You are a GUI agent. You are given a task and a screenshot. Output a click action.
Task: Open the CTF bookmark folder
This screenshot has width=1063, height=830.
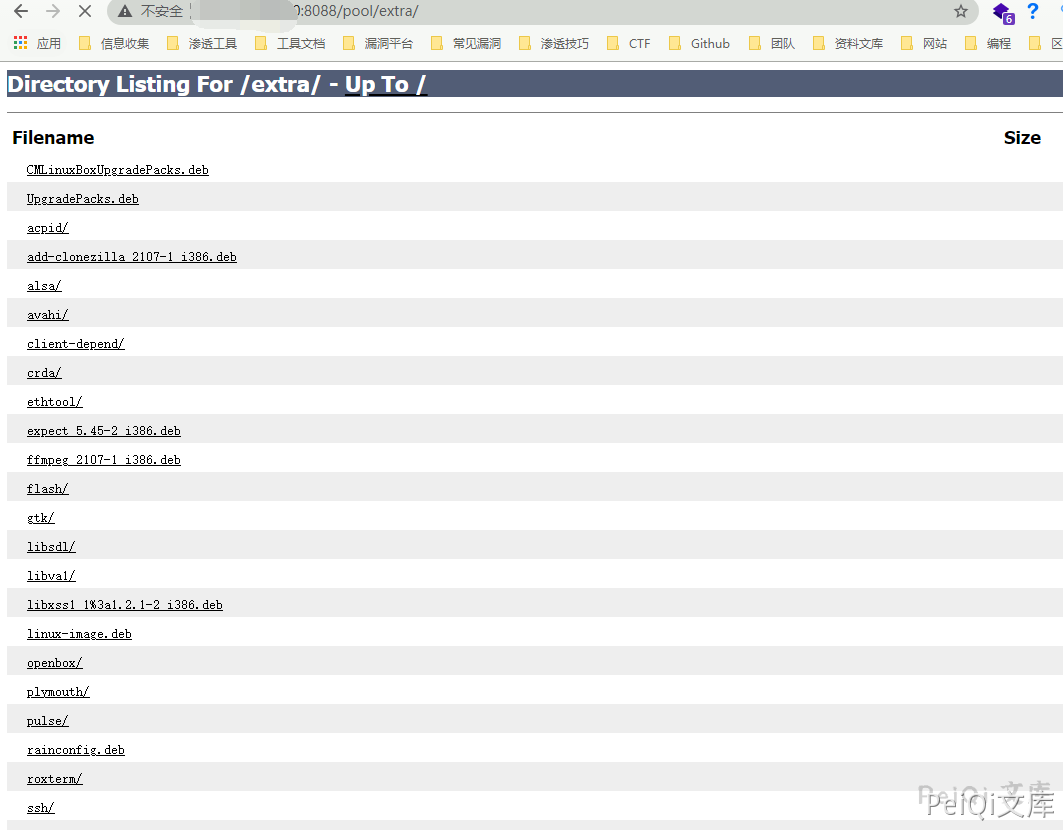(x=629, y=43)
